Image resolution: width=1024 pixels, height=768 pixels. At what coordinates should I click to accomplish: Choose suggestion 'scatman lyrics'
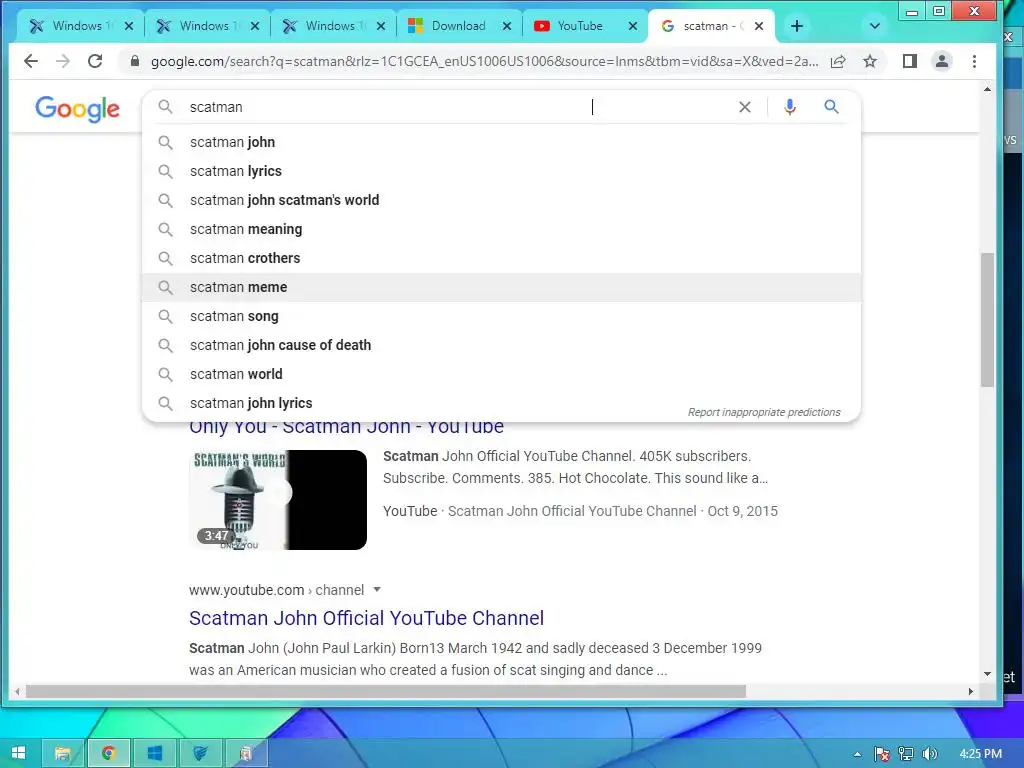(x=501, y=171)
